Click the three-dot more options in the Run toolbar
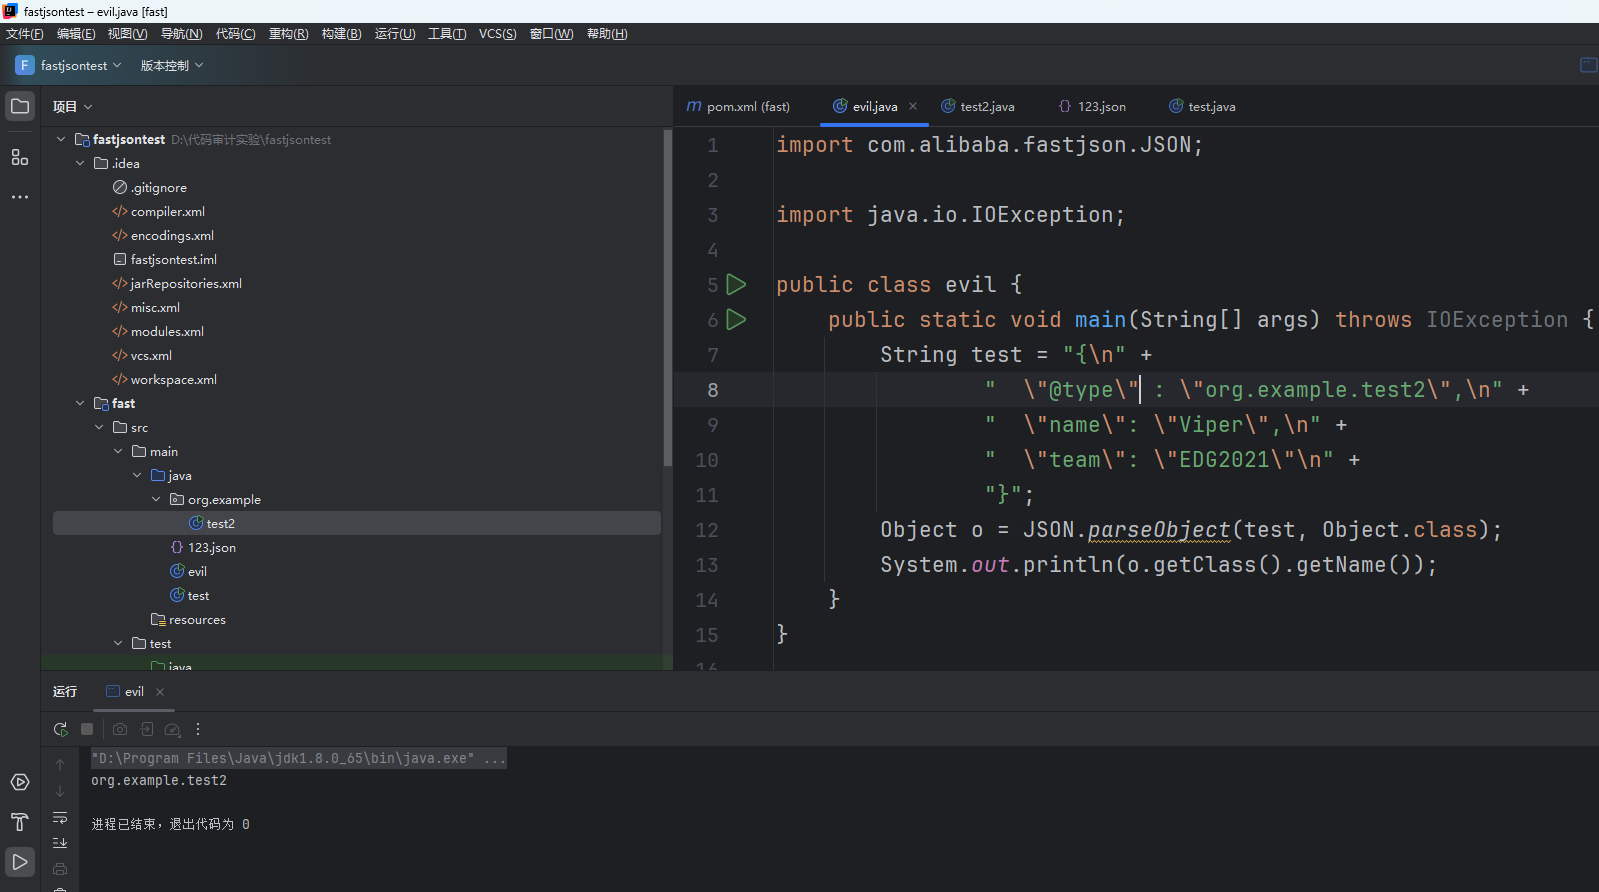The image size is (1599, 892). tap(198, 730)
